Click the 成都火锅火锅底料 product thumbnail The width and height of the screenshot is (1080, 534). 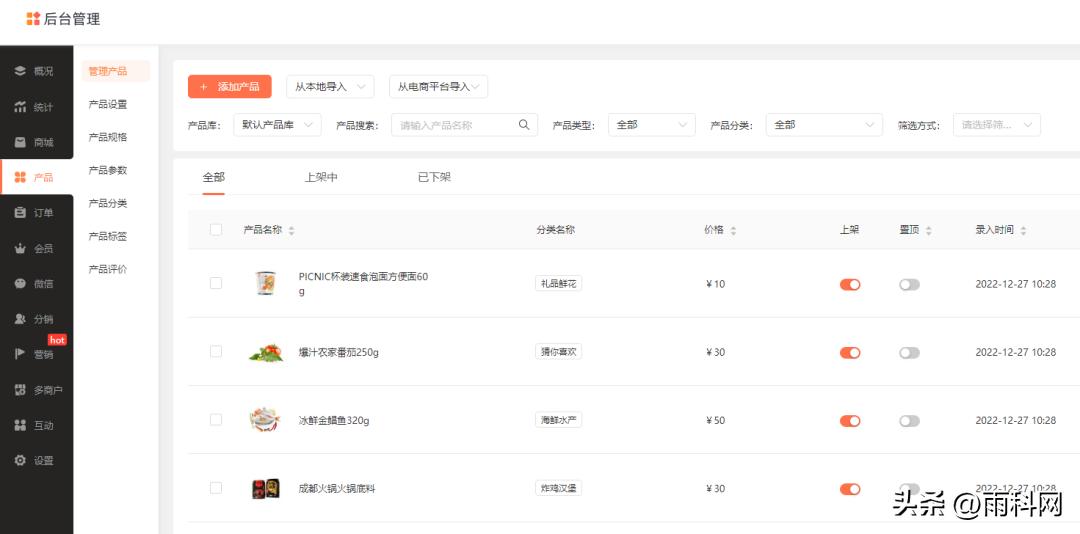point(266,489)
